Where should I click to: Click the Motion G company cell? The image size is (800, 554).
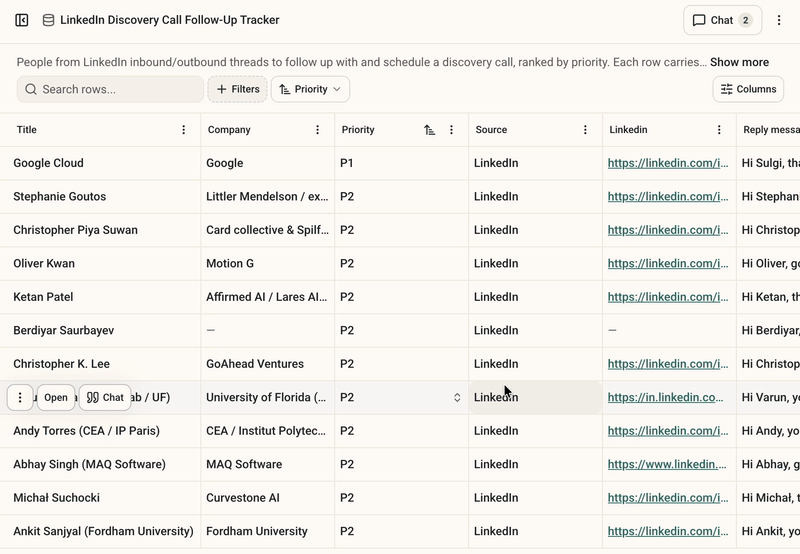coord(268,263)
